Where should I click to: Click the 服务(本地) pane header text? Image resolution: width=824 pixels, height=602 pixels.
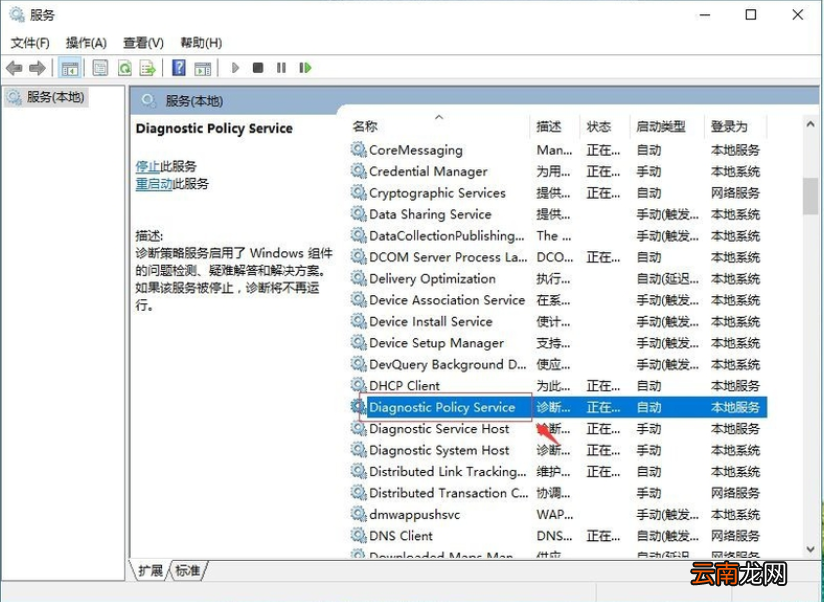[x=194, y=101]
